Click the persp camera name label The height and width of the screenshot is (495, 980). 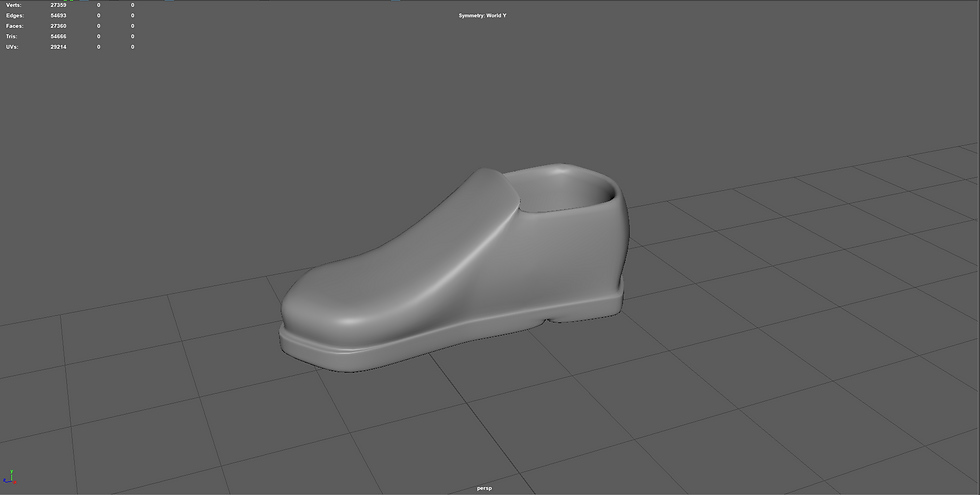[484, 488]
